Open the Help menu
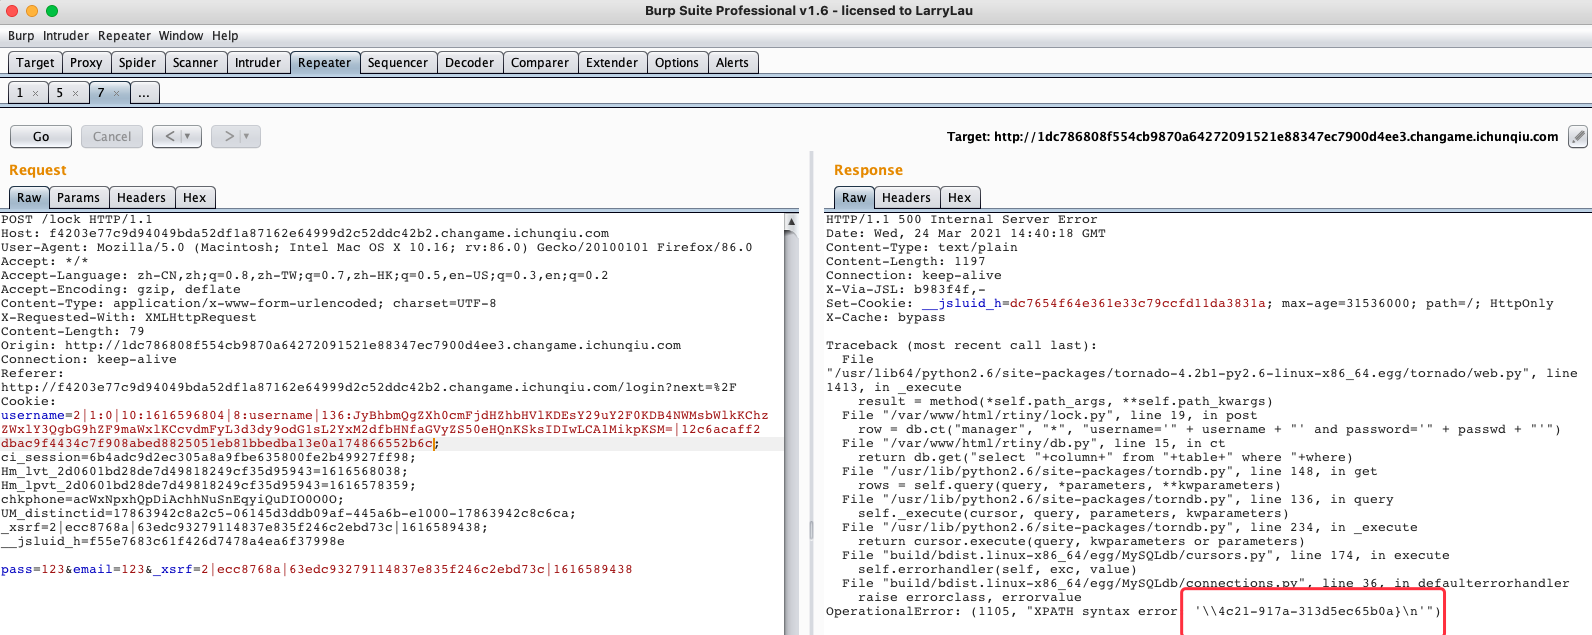The image size is (1592, 635). coord(225,35)
